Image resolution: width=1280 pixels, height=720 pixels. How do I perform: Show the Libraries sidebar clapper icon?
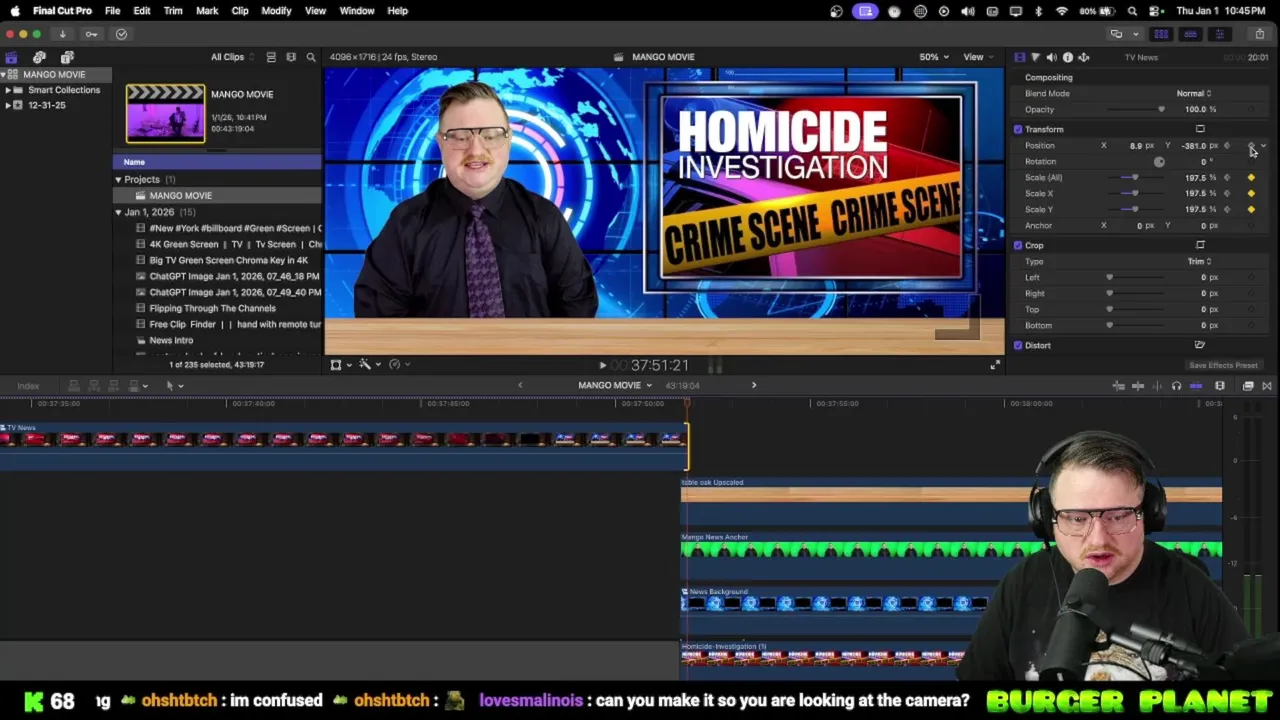pyautogui.click(x=11, y=57)
